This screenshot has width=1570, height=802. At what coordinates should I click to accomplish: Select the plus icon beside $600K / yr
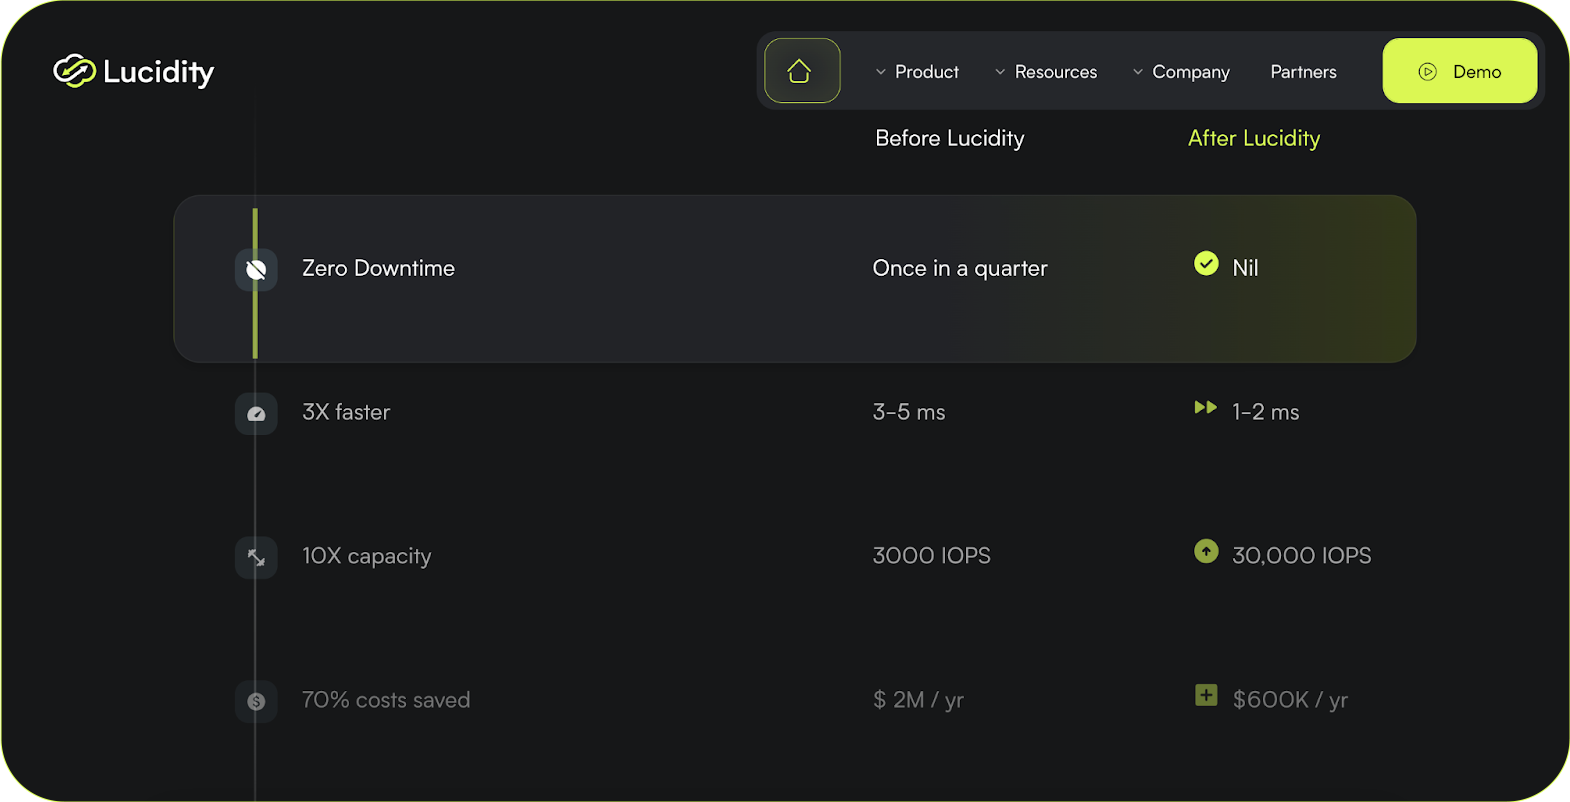1206,694
